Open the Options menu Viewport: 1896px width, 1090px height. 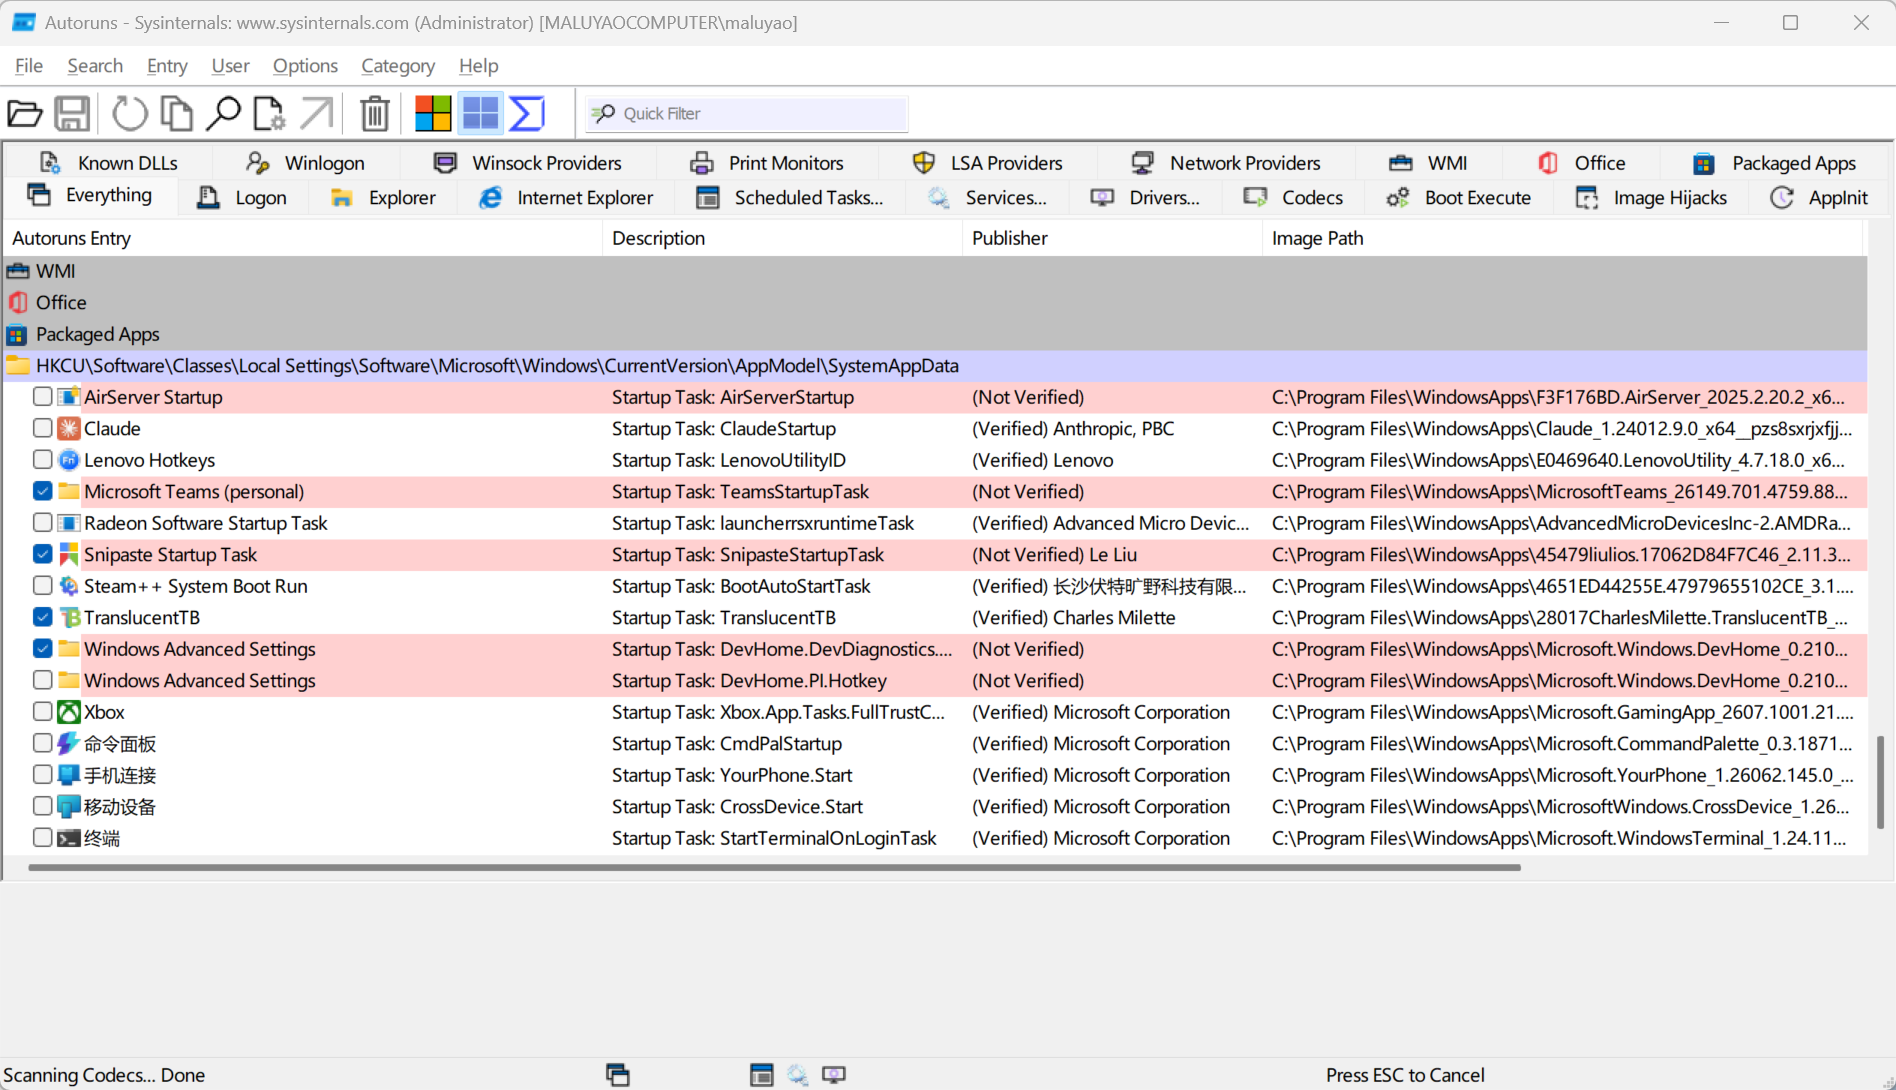[x=305, y=66]
